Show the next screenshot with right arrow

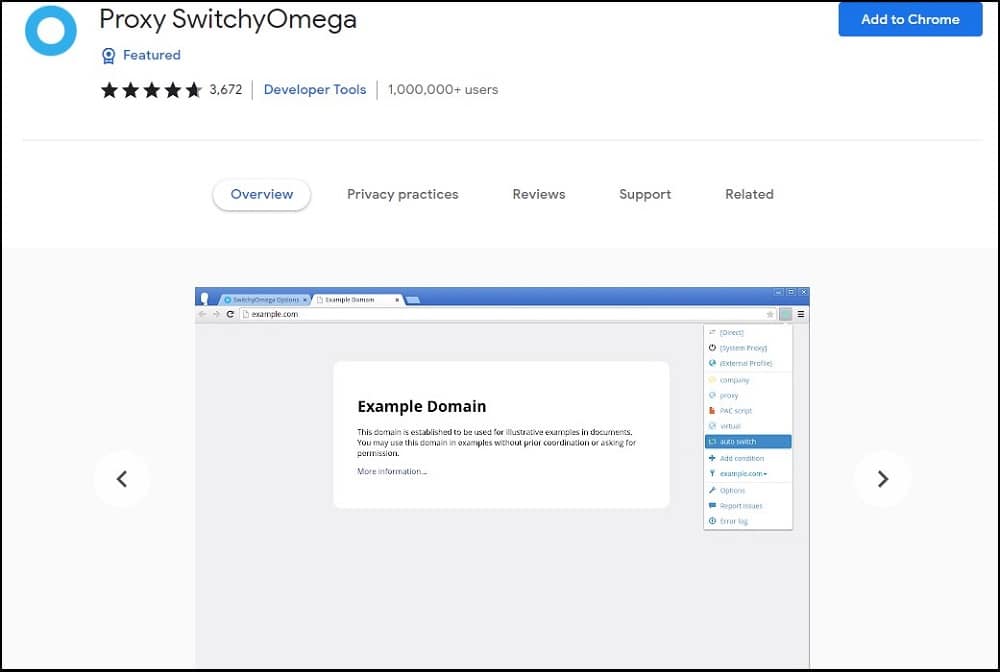pos(883,479)
